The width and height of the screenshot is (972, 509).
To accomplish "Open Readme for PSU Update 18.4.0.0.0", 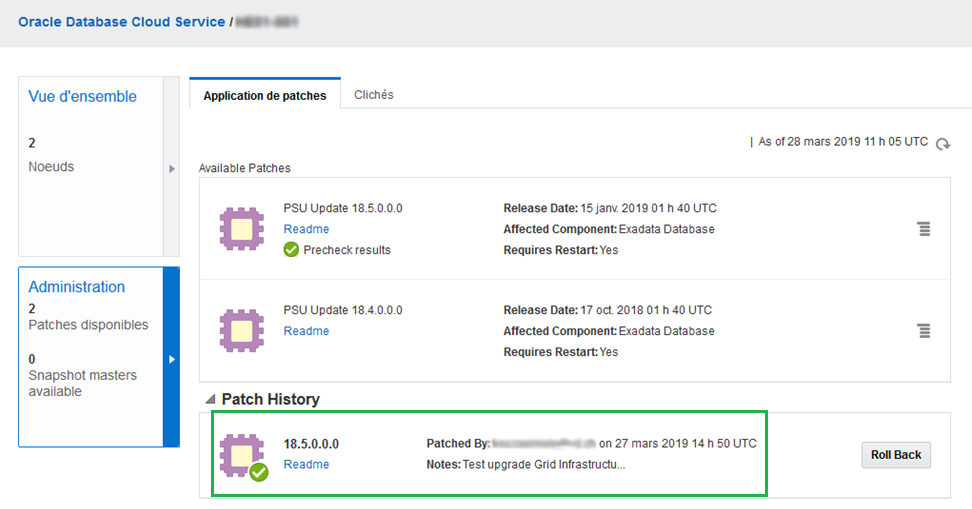I will pos(306,331).
